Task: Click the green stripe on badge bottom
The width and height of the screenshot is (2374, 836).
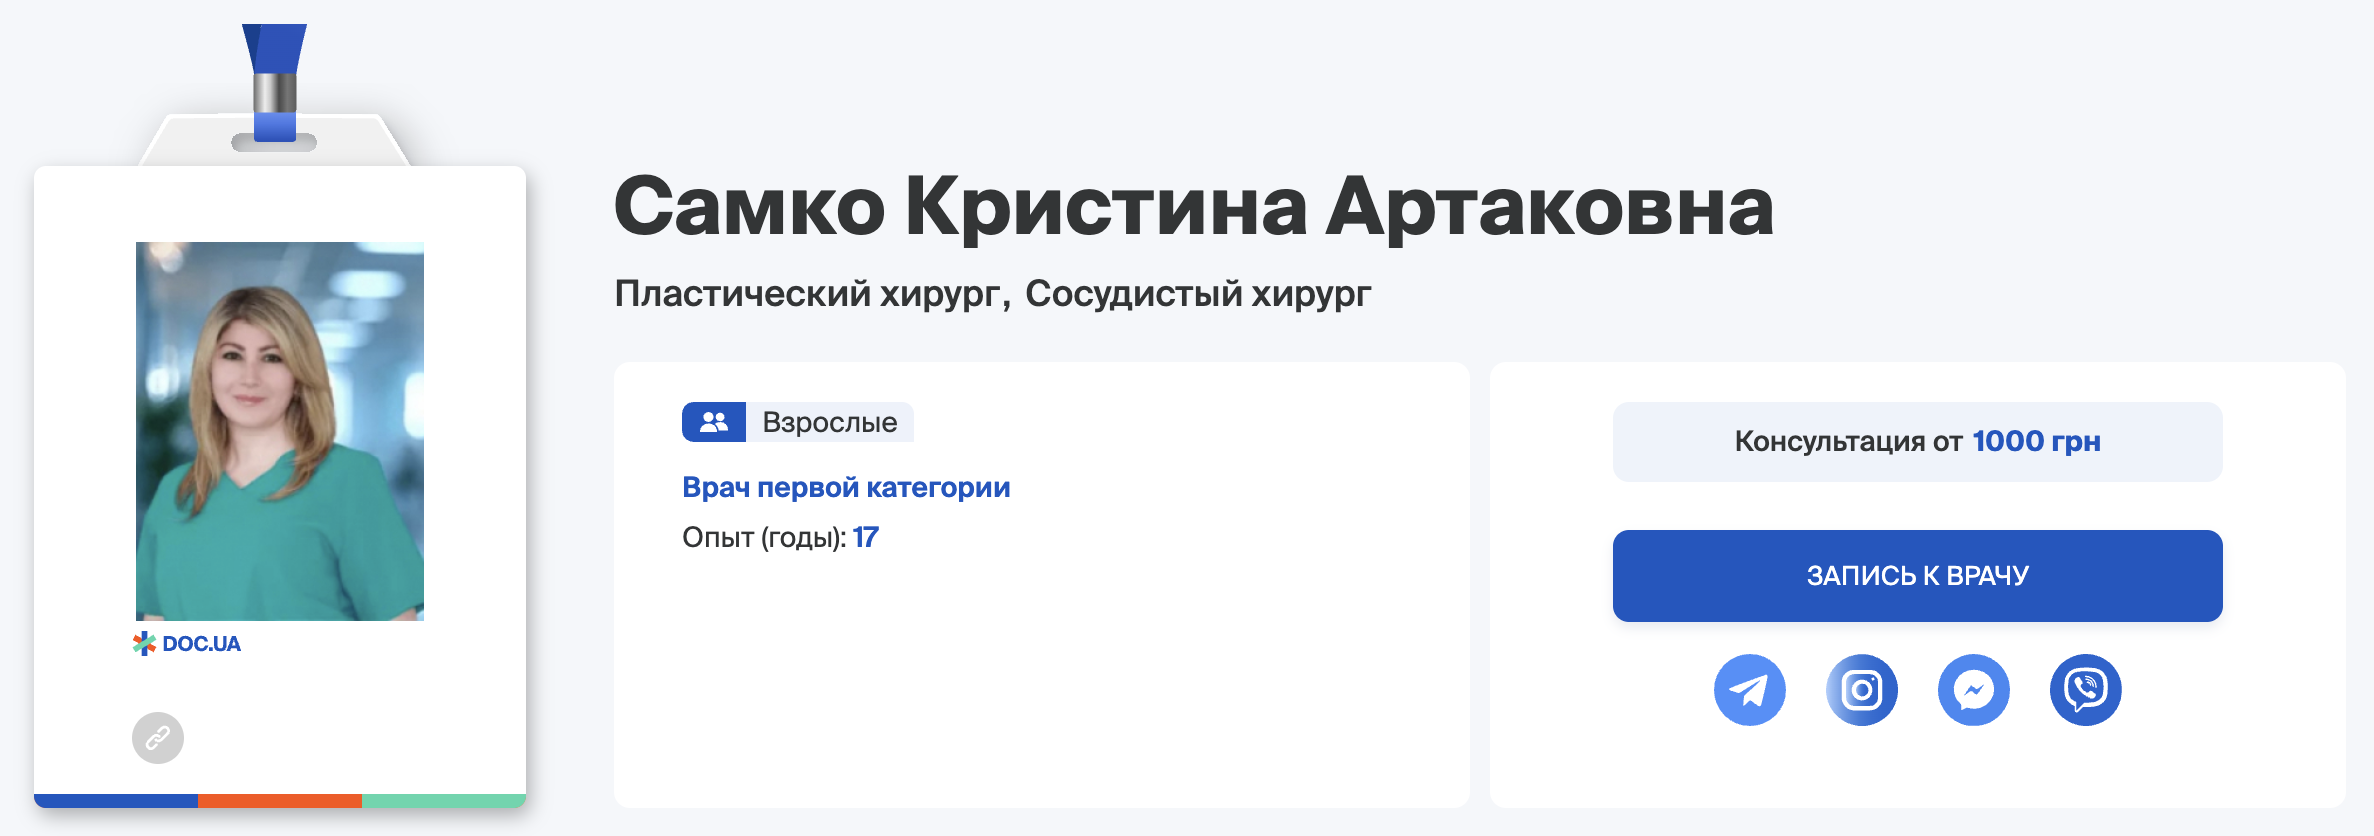Action: [x=444, y=801]
